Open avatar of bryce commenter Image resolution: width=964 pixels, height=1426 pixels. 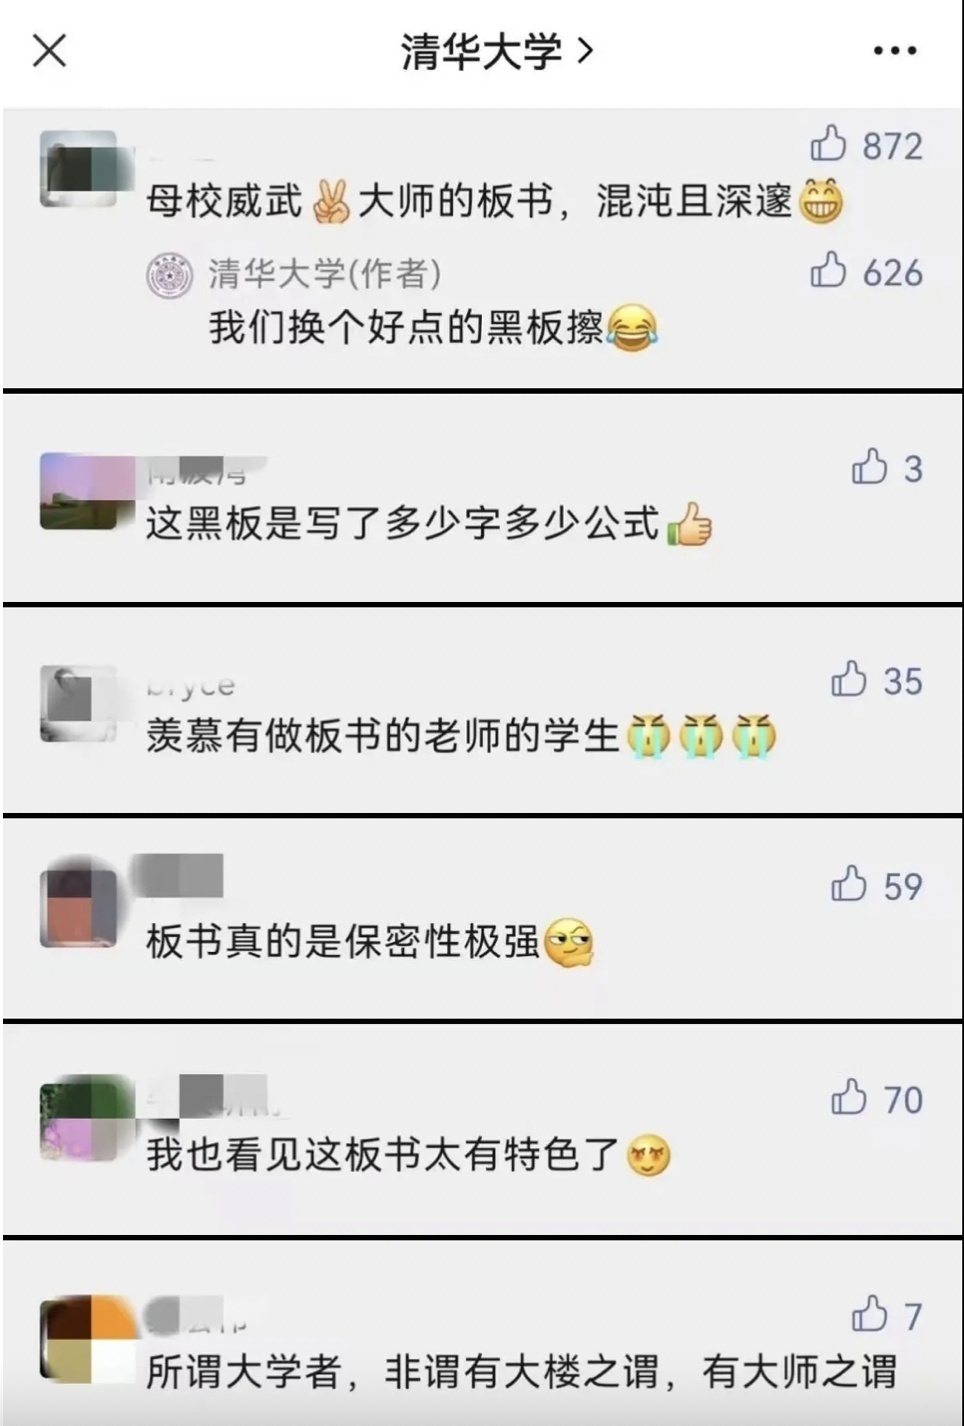[79, 704]
